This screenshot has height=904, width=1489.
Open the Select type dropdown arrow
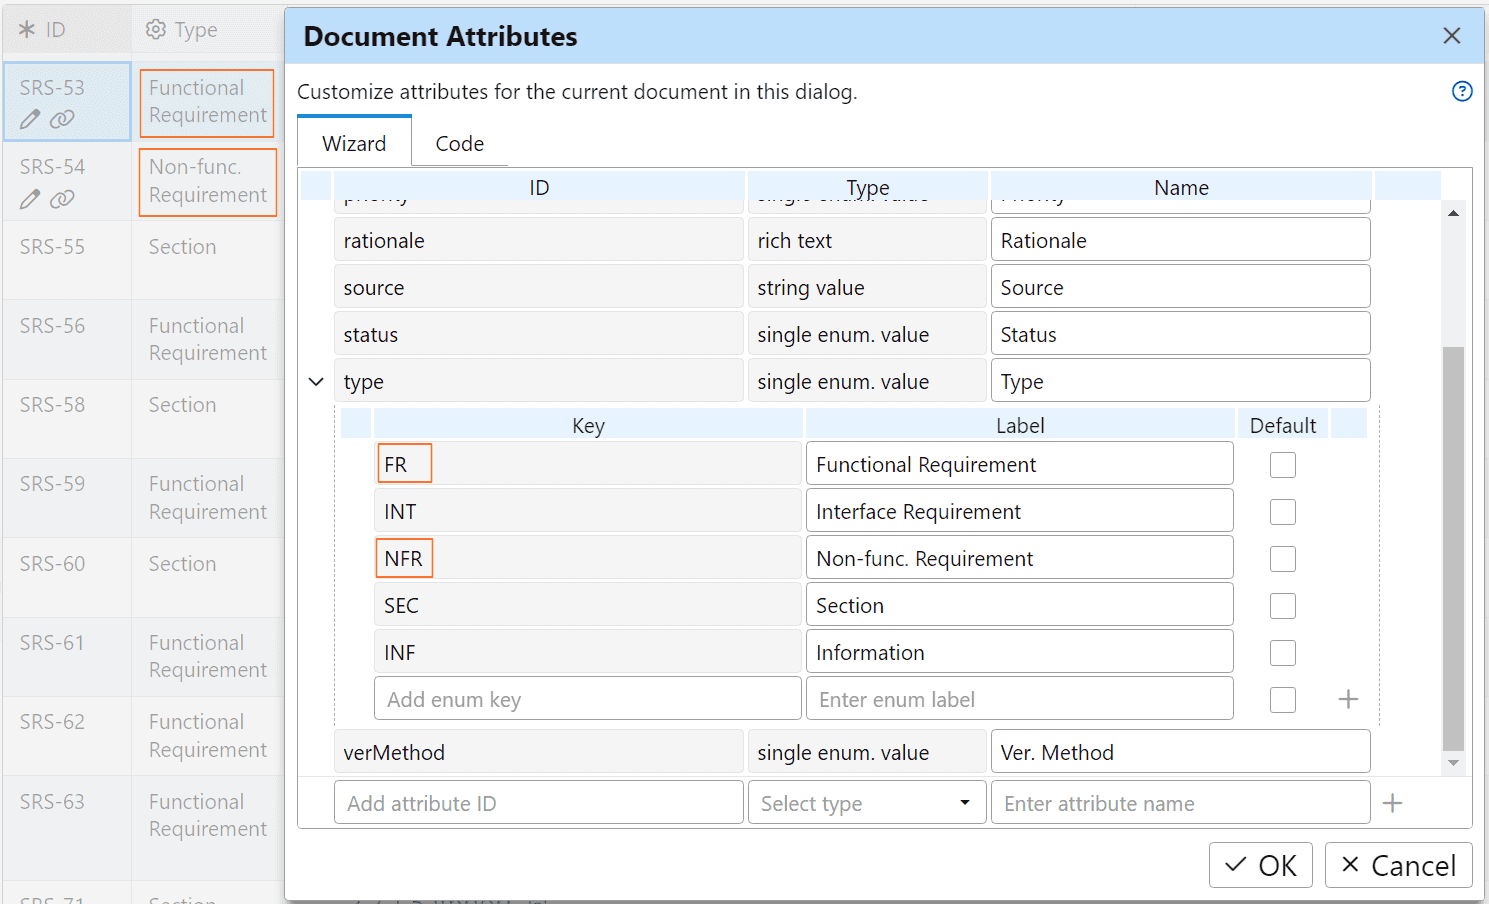click(964, 802)
